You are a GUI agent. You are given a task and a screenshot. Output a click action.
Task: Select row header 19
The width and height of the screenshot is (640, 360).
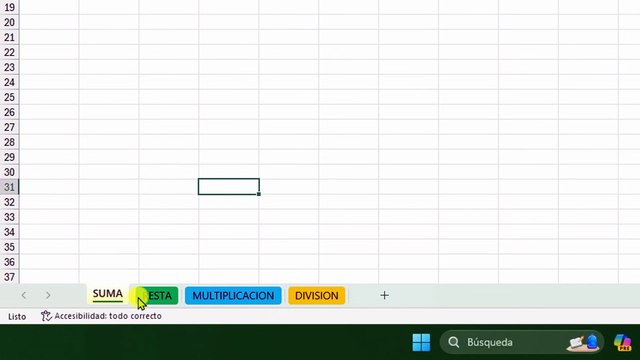[x=9, y=7]
